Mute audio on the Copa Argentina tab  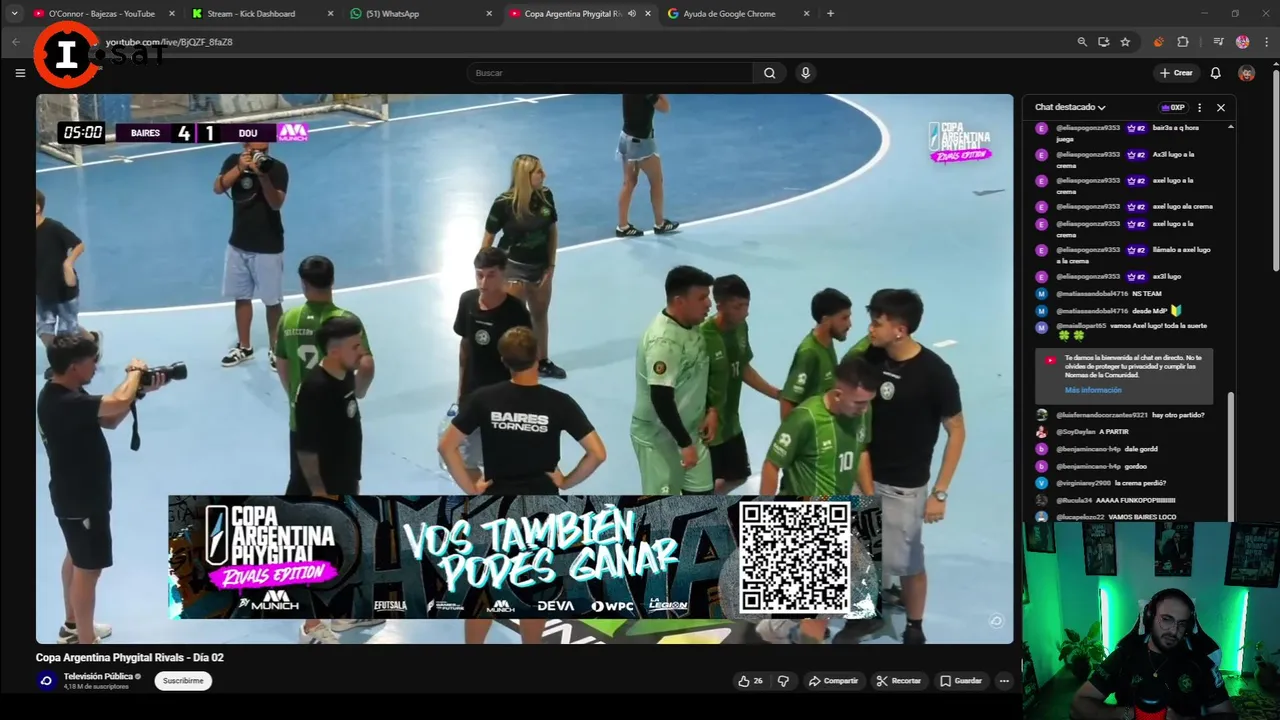click(631, 14)
